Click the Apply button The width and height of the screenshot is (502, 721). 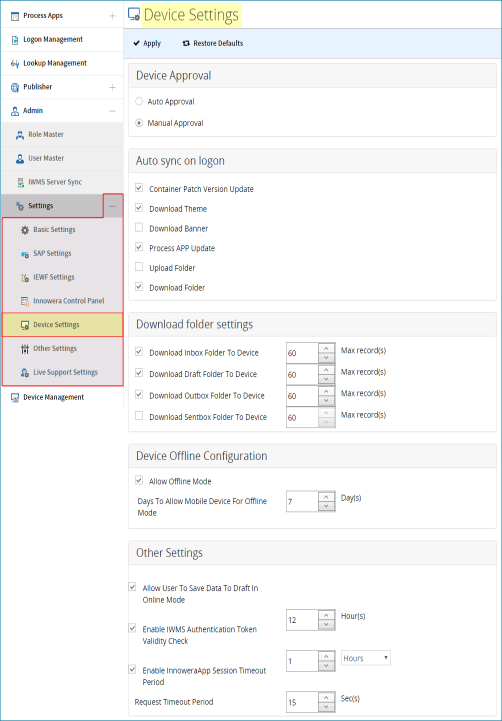[x=147, y=43]
